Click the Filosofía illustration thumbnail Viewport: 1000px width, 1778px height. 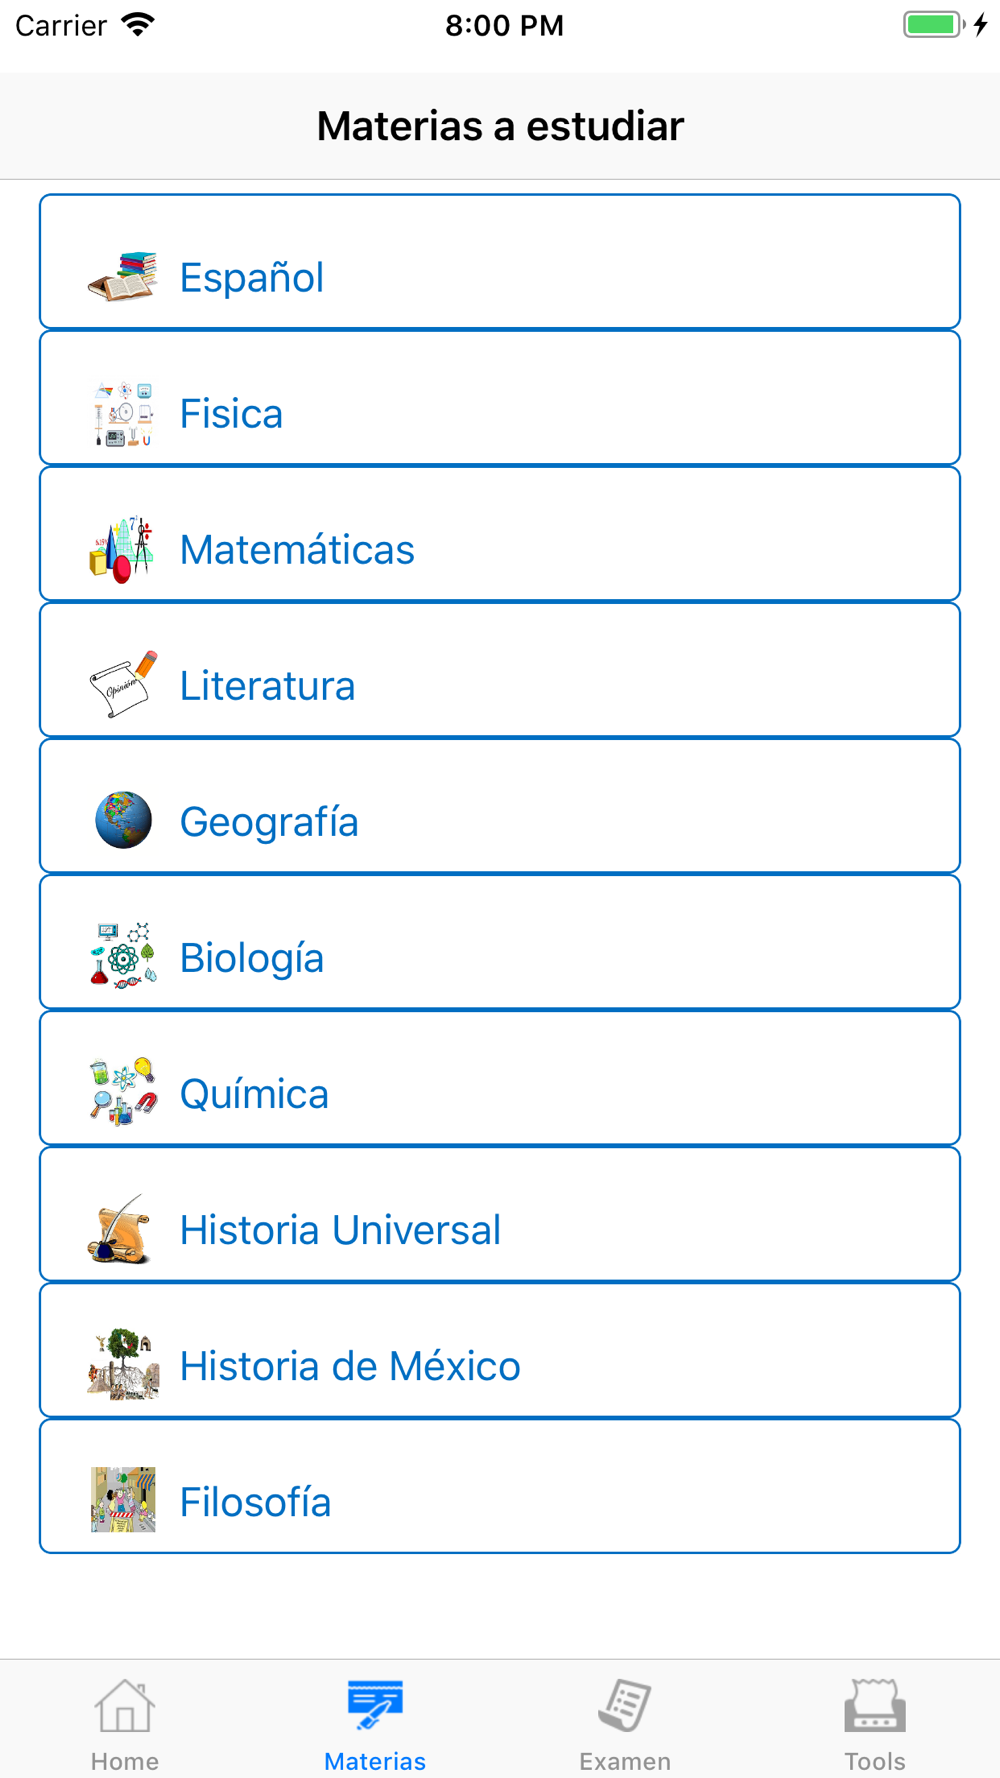click(123, 1500)
